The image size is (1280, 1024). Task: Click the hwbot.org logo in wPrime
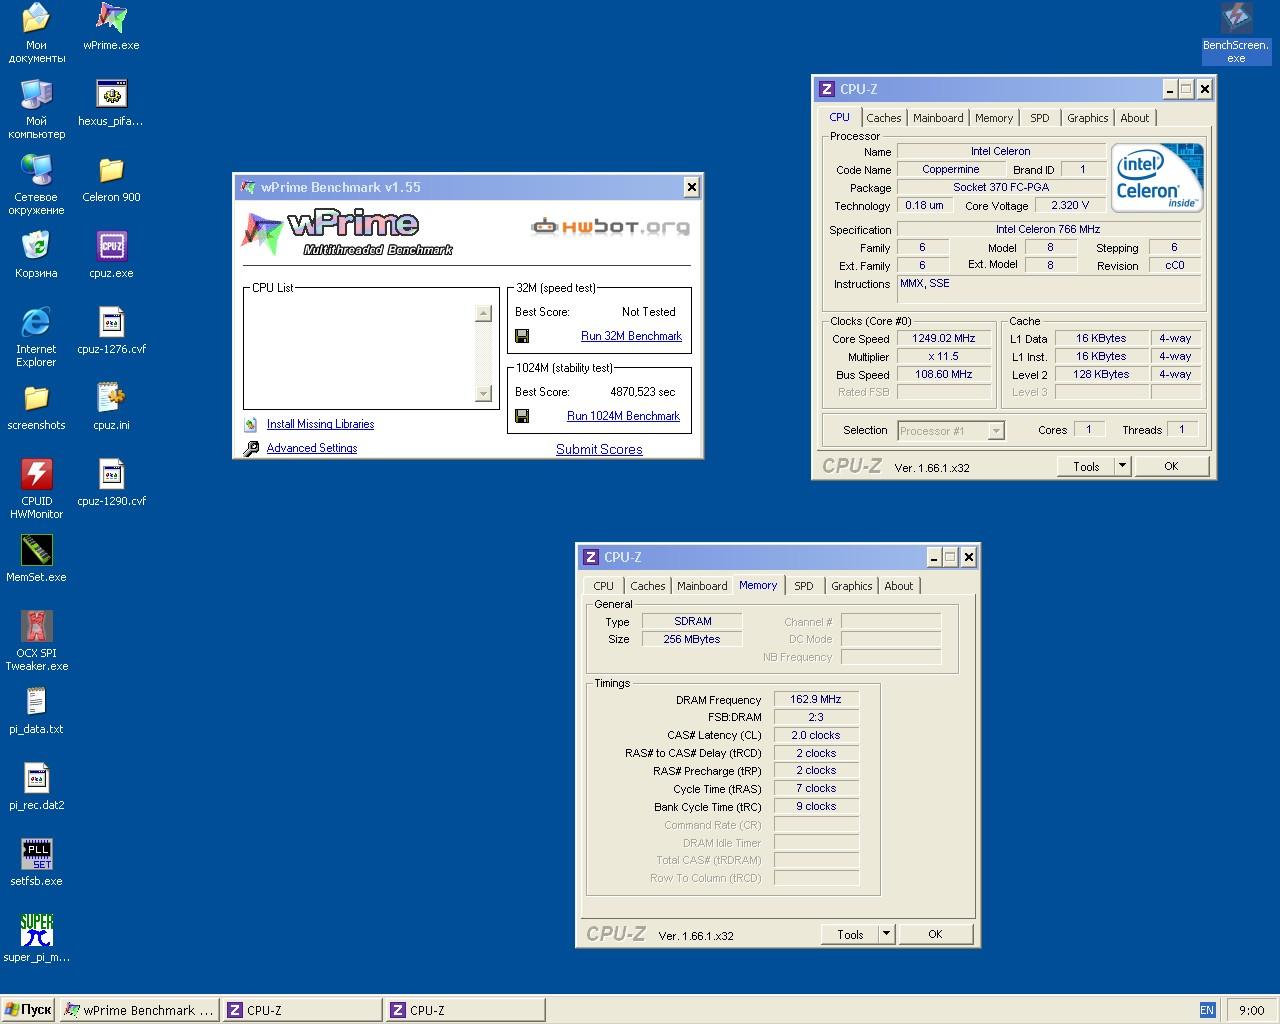pyautogui.click(x=610, y=226)
